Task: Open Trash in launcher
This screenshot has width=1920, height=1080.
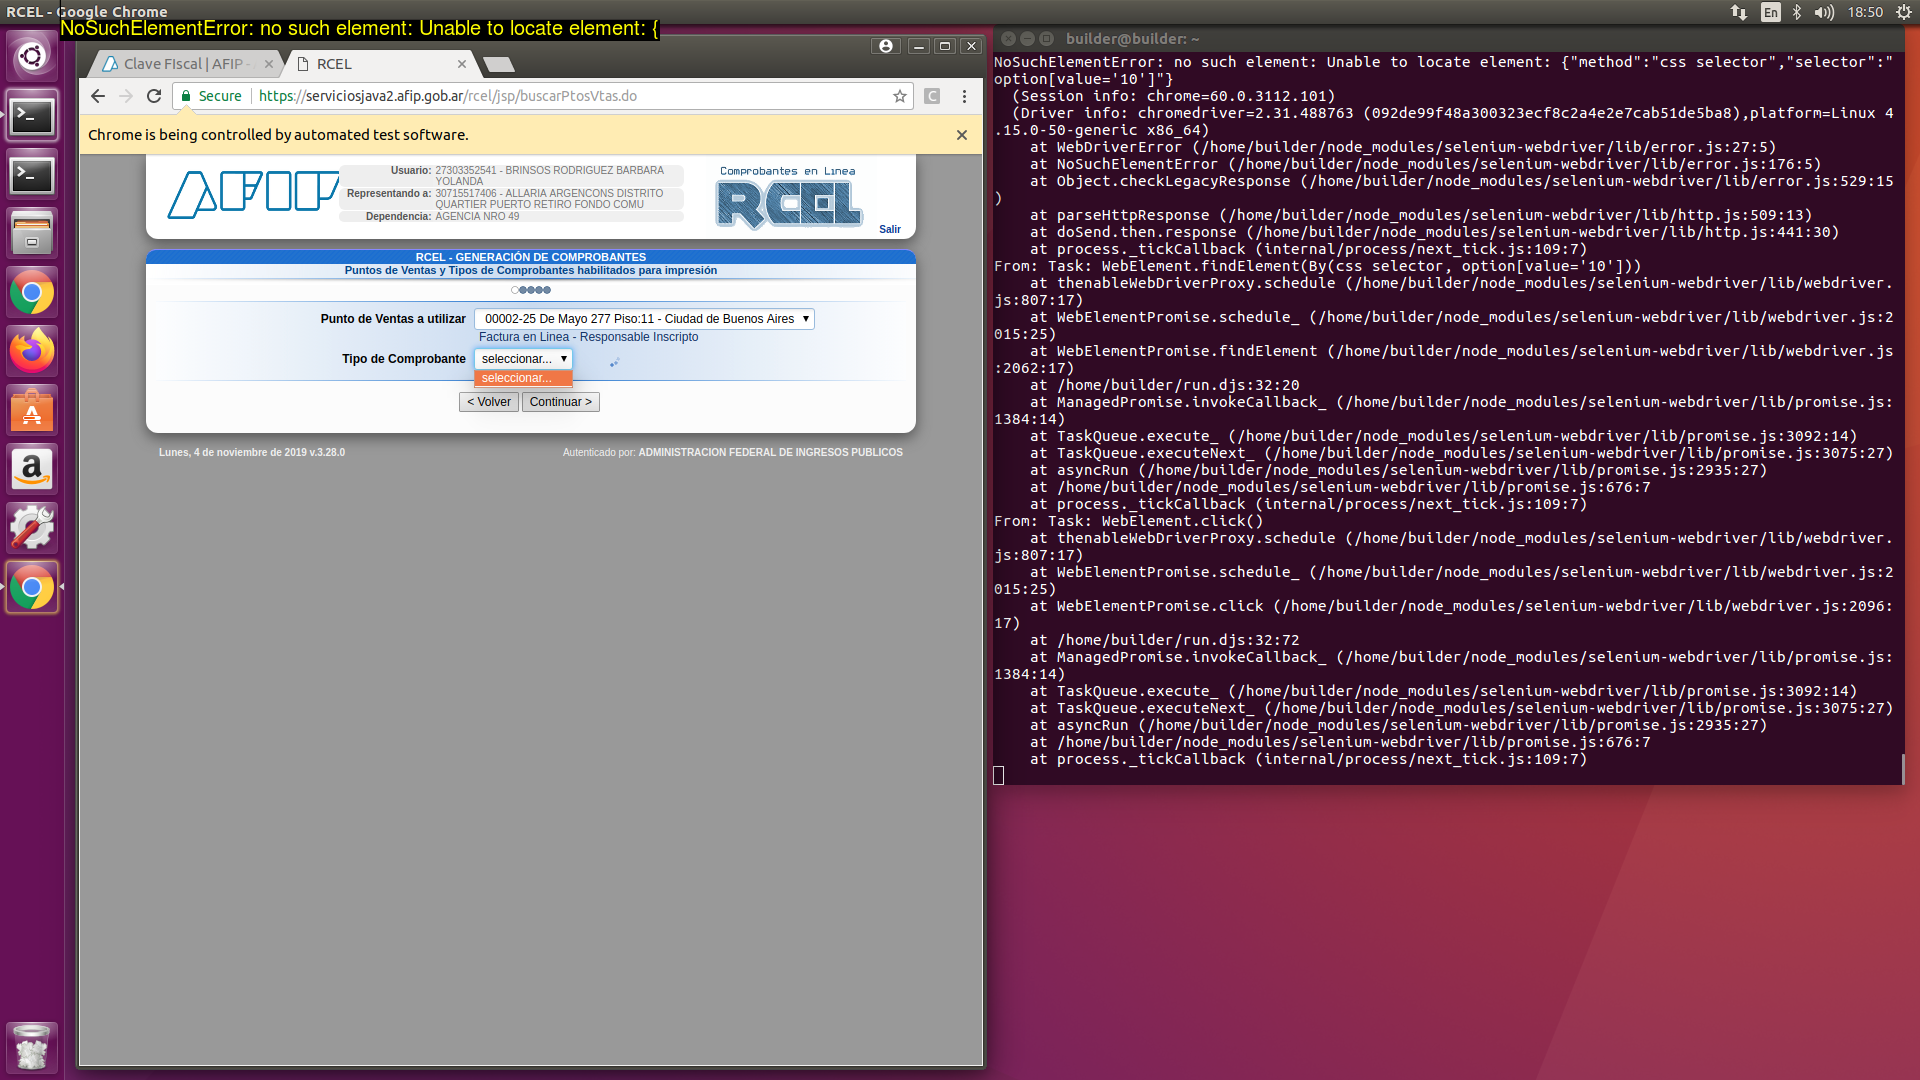Action: [x=32, y=1046]
